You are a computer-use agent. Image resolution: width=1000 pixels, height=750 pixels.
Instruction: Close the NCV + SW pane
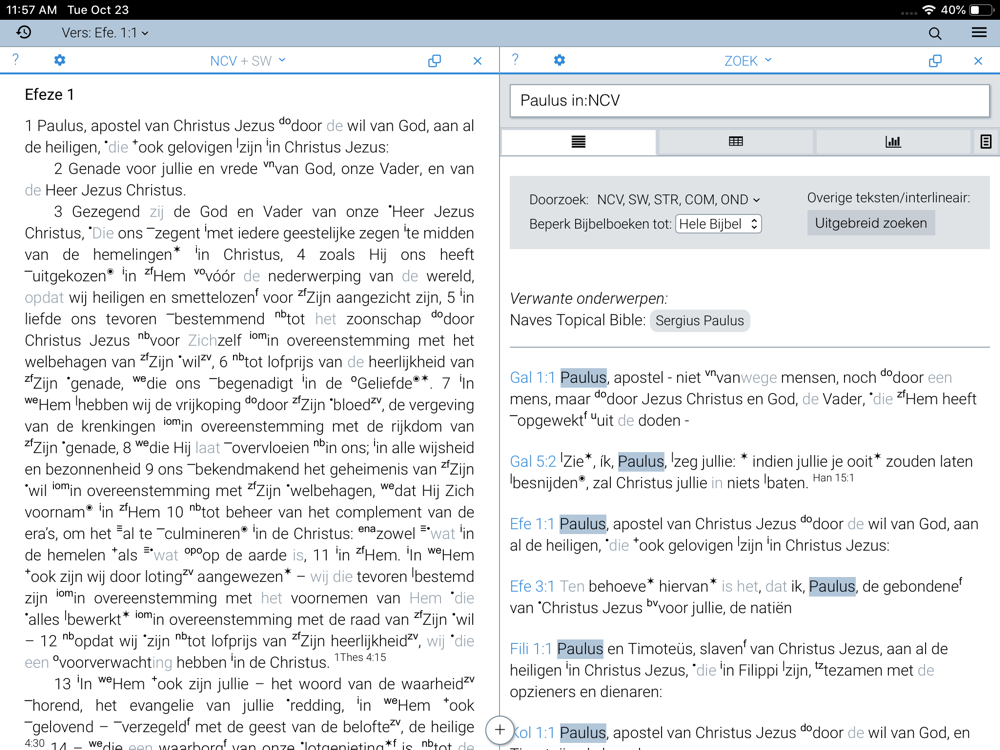pos(477,61)
